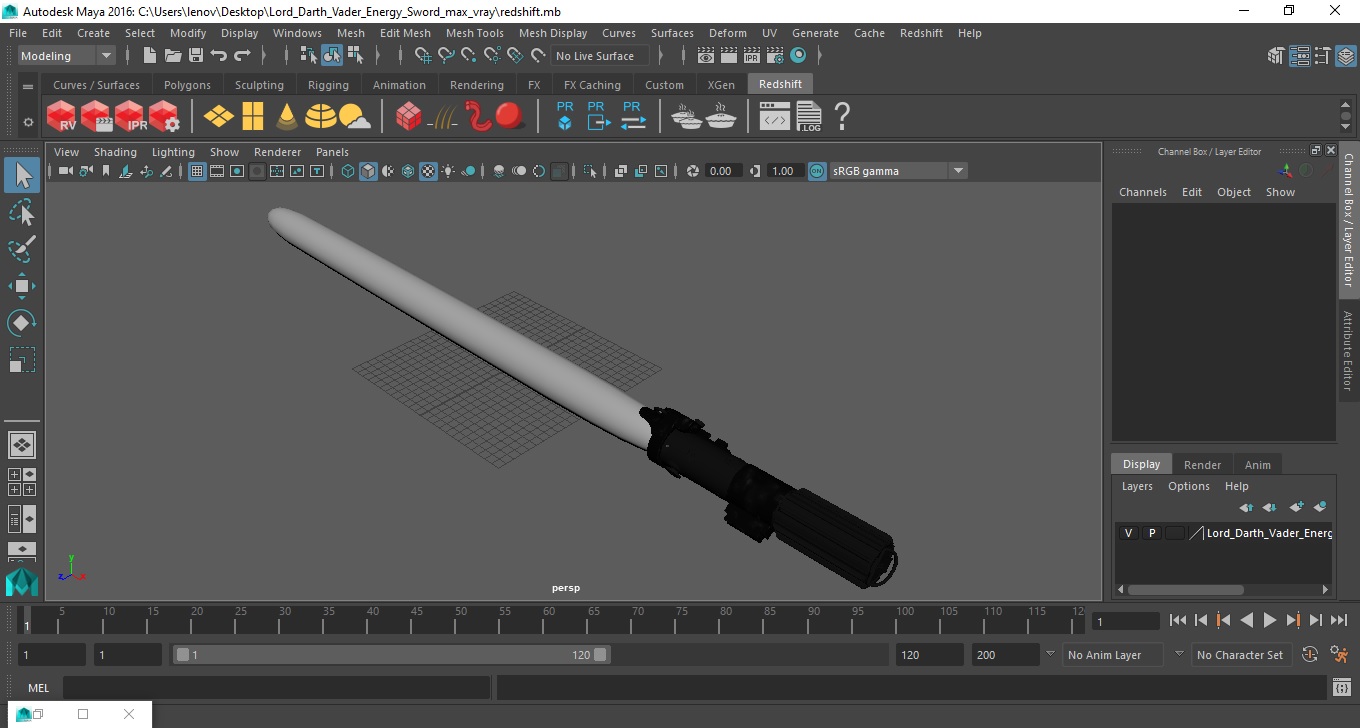The height and width of the screenshot is (728, 1360).
Task: Switch to the FX Caching shelf tab
Action: [x=592, y=85]
